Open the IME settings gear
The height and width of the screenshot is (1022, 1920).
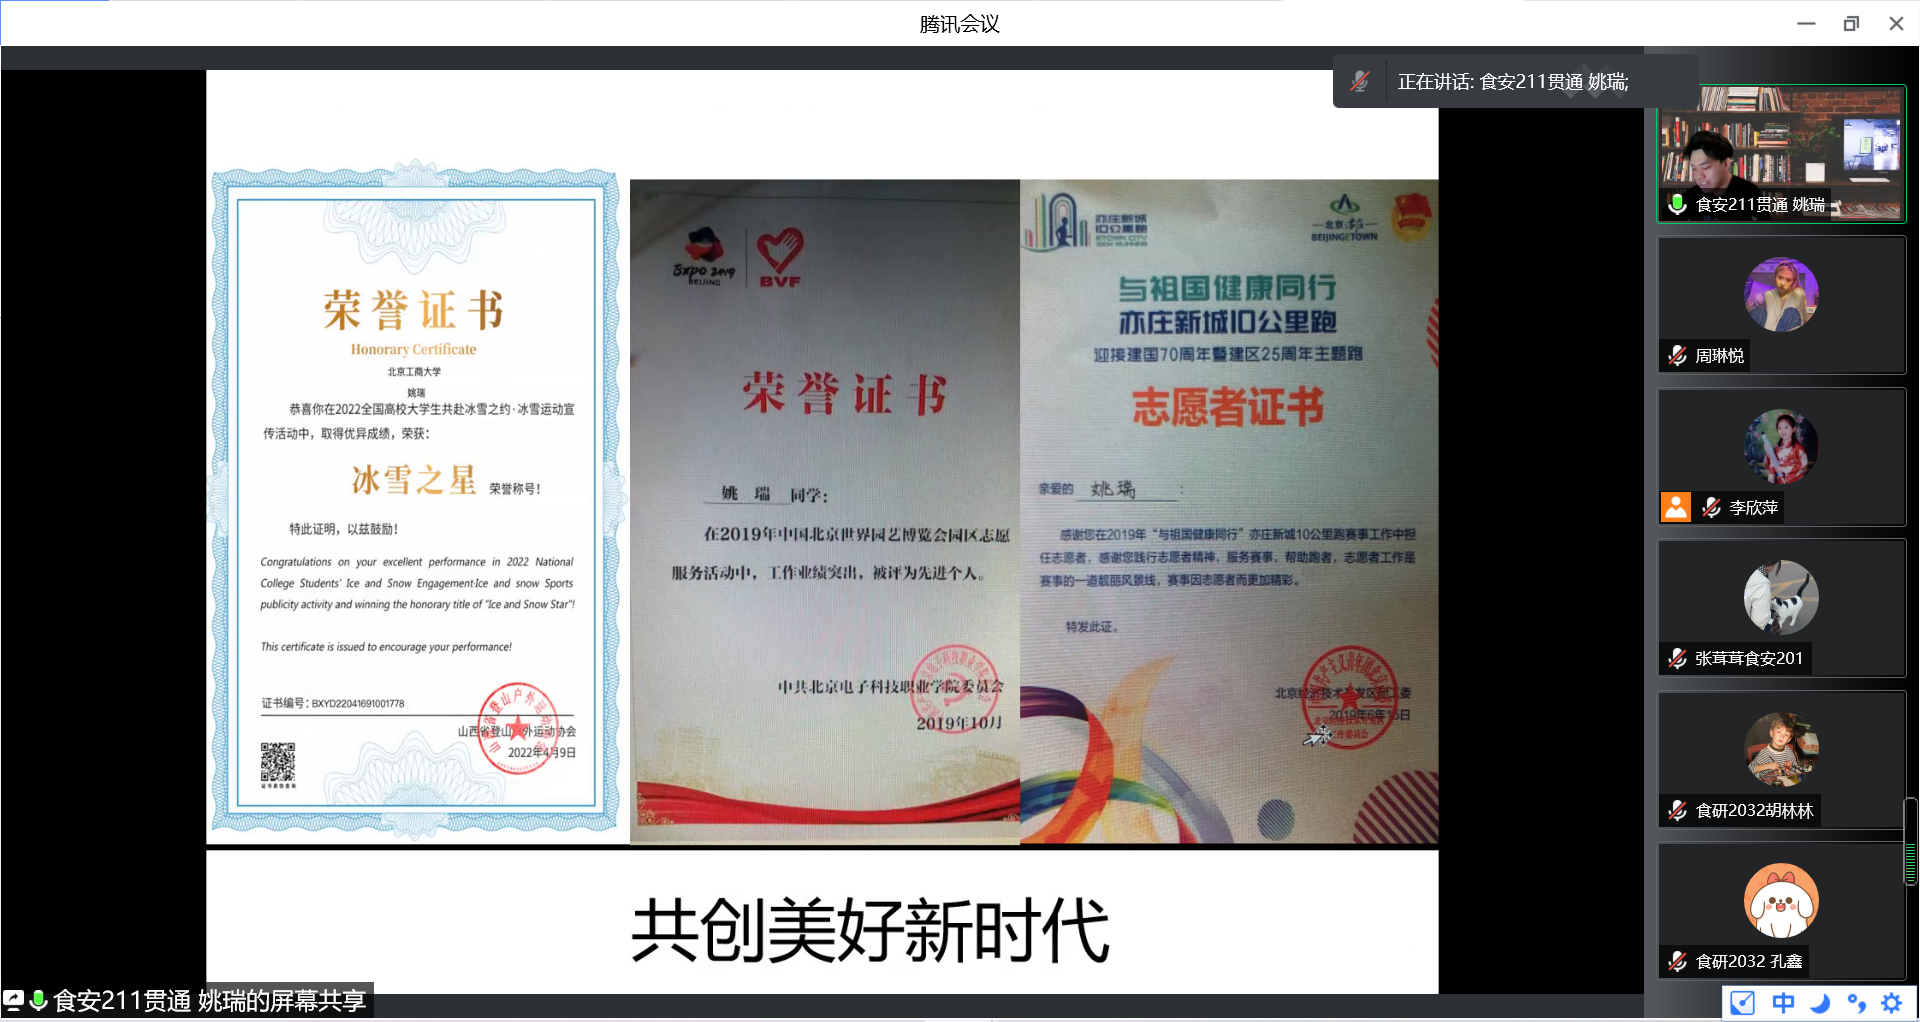tap(1892, 1003)
